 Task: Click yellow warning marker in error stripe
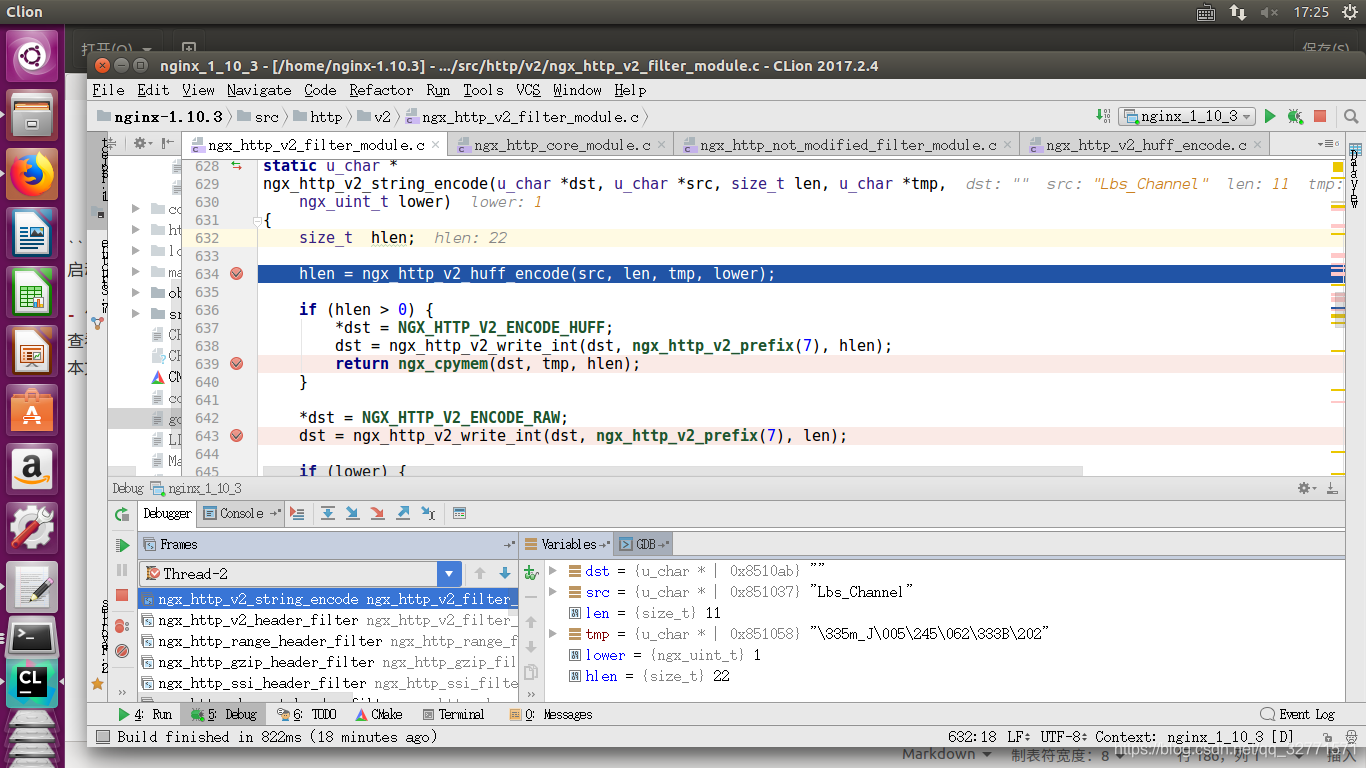coord(1338,166)
